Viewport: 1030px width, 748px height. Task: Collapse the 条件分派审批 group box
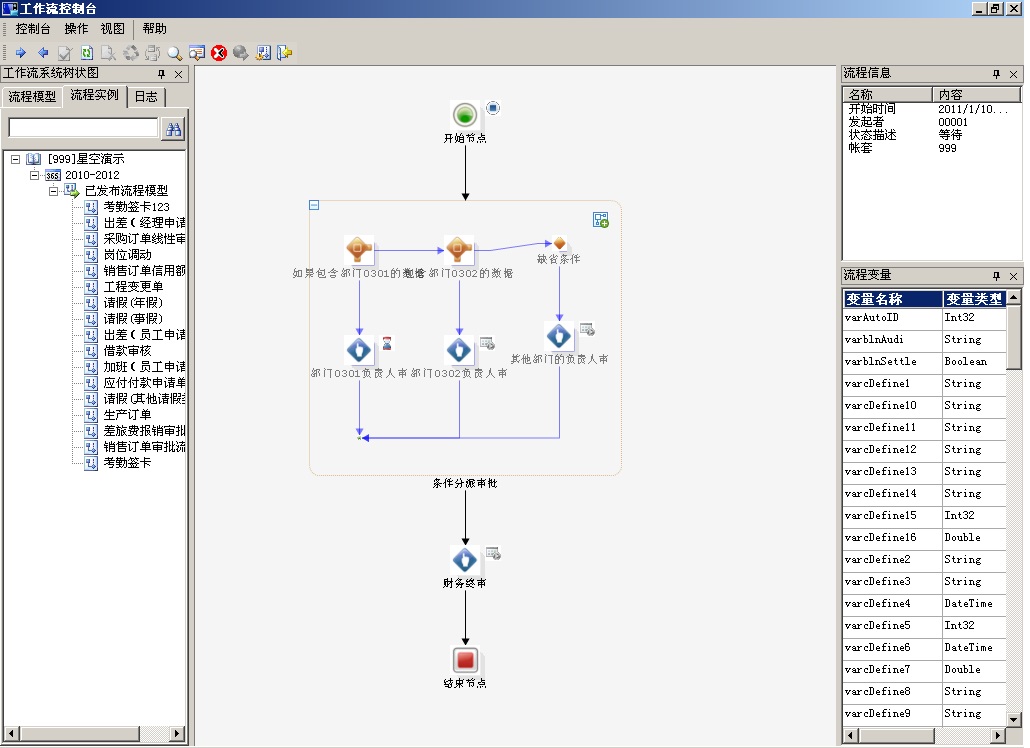314,205
